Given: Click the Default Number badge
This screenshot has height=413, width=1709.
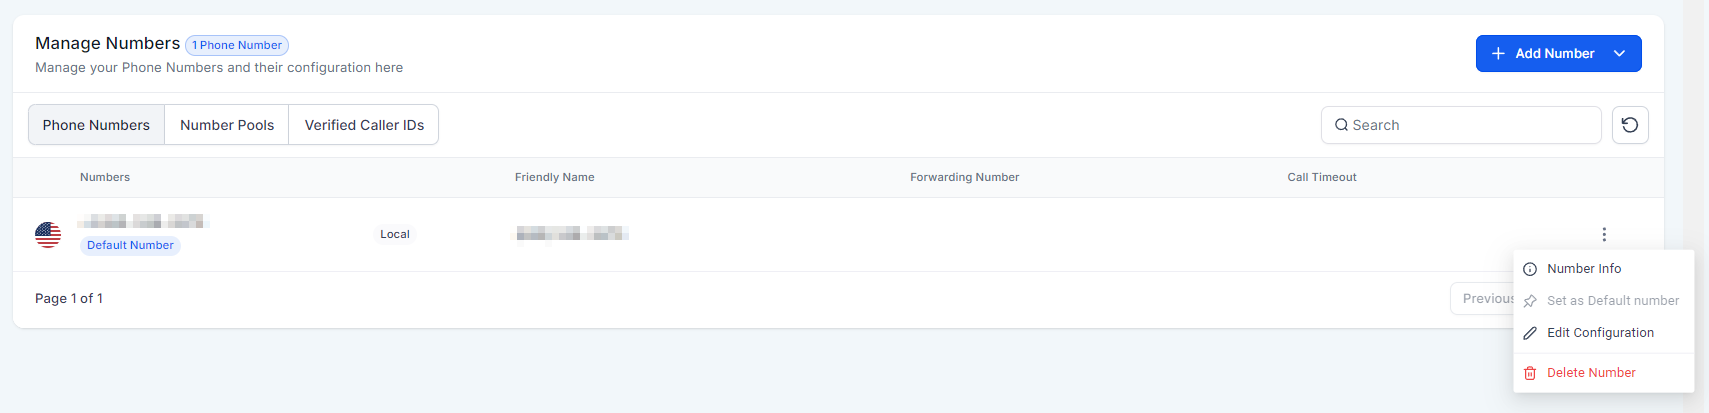Looking at the screenshot, I should [130, 245].
